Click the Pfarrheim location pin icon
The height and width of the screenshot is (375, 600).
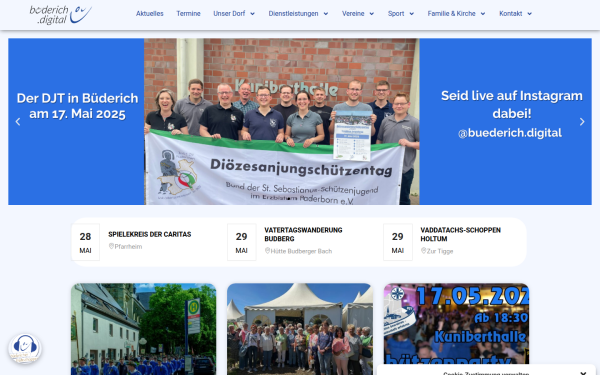point(111,246)
